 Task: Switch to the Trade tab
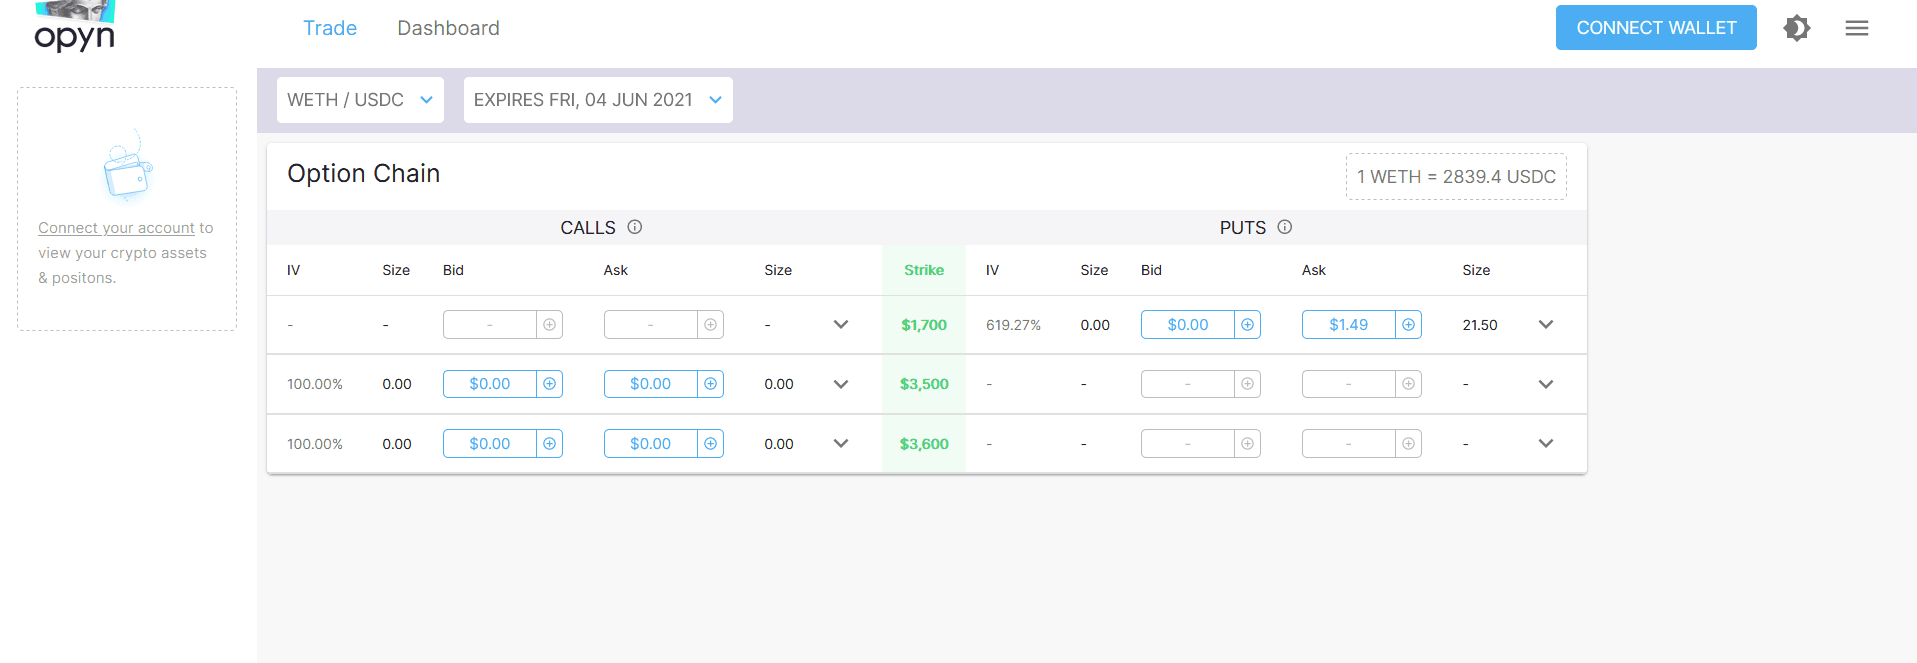[x=330, y=28]
